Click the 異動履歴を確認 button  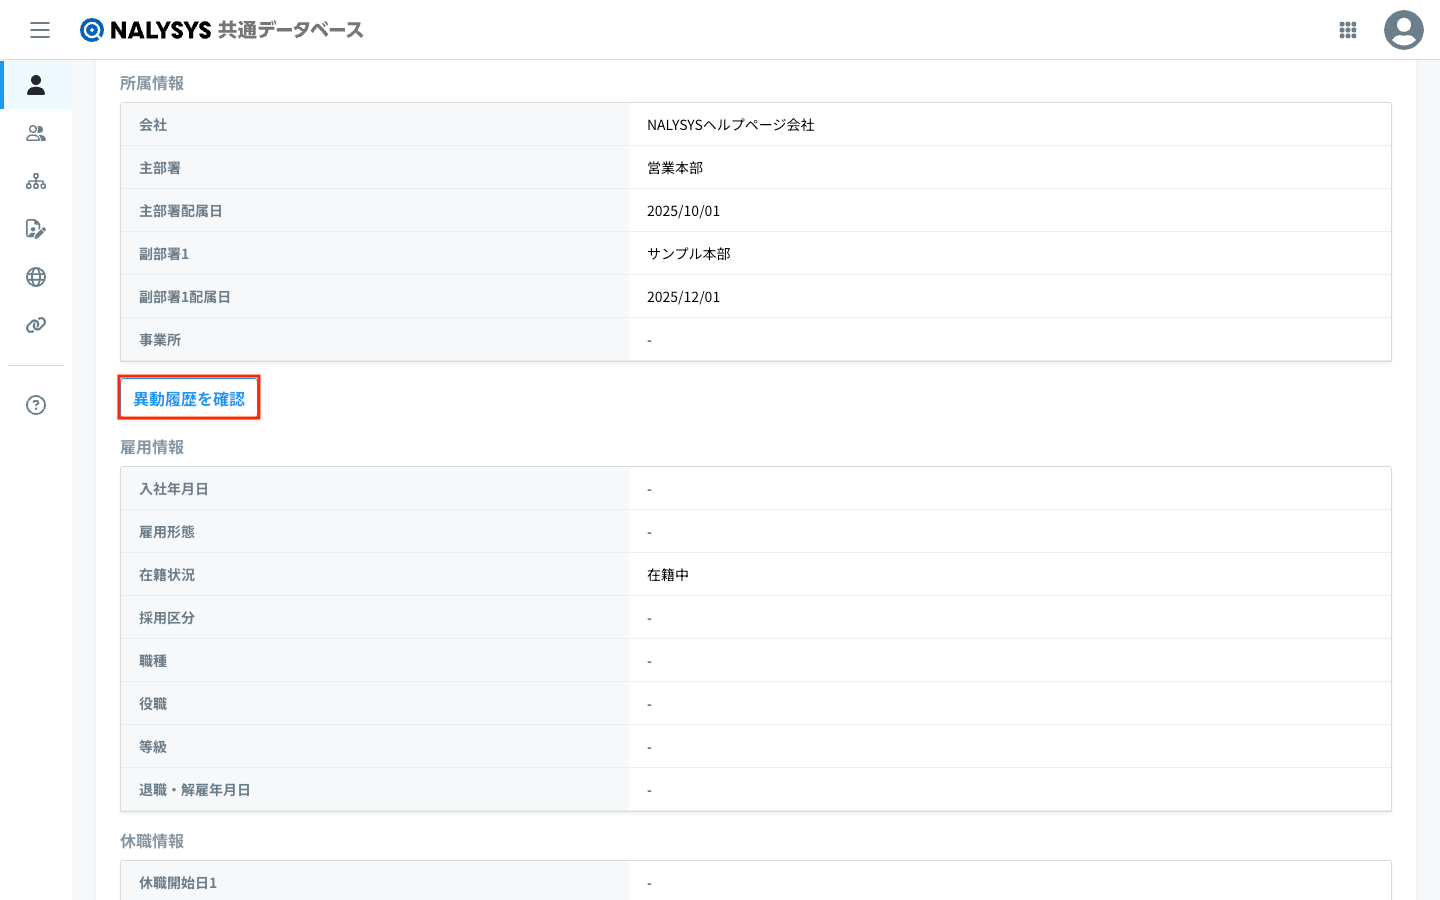[189, 398]
